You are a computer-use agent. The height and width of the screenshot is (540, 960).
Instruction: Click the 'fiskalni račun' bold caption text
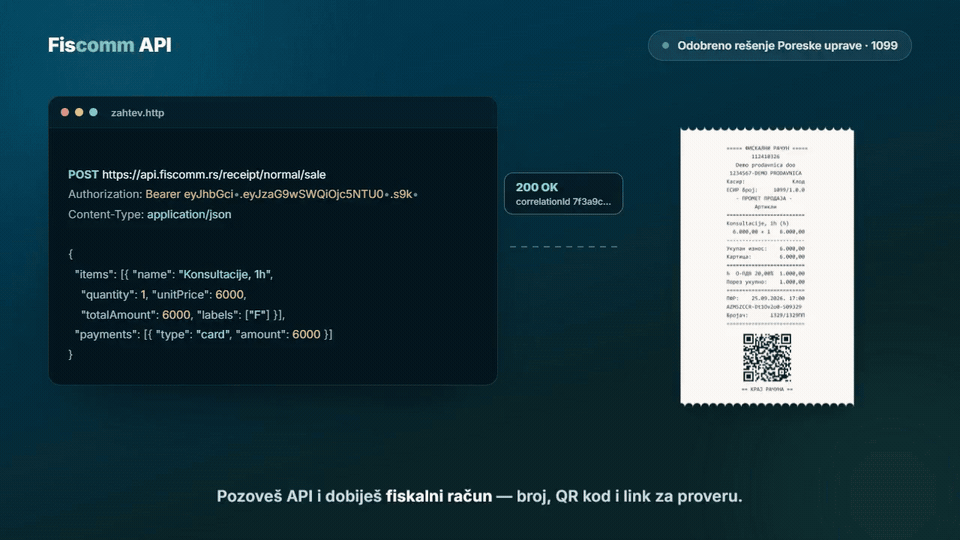coord(439,496)
